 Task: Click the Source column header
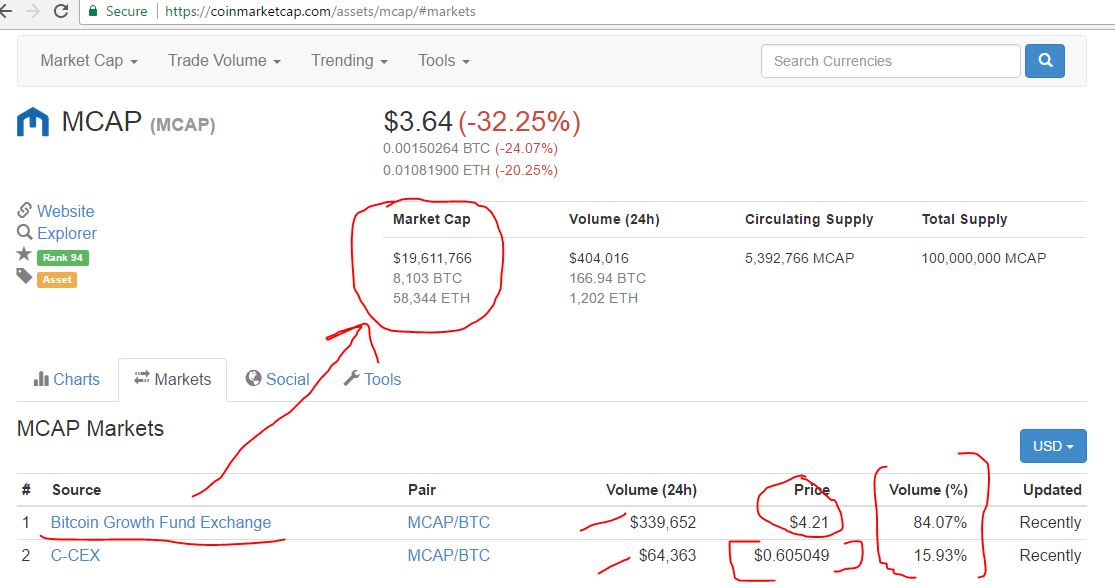76,490
